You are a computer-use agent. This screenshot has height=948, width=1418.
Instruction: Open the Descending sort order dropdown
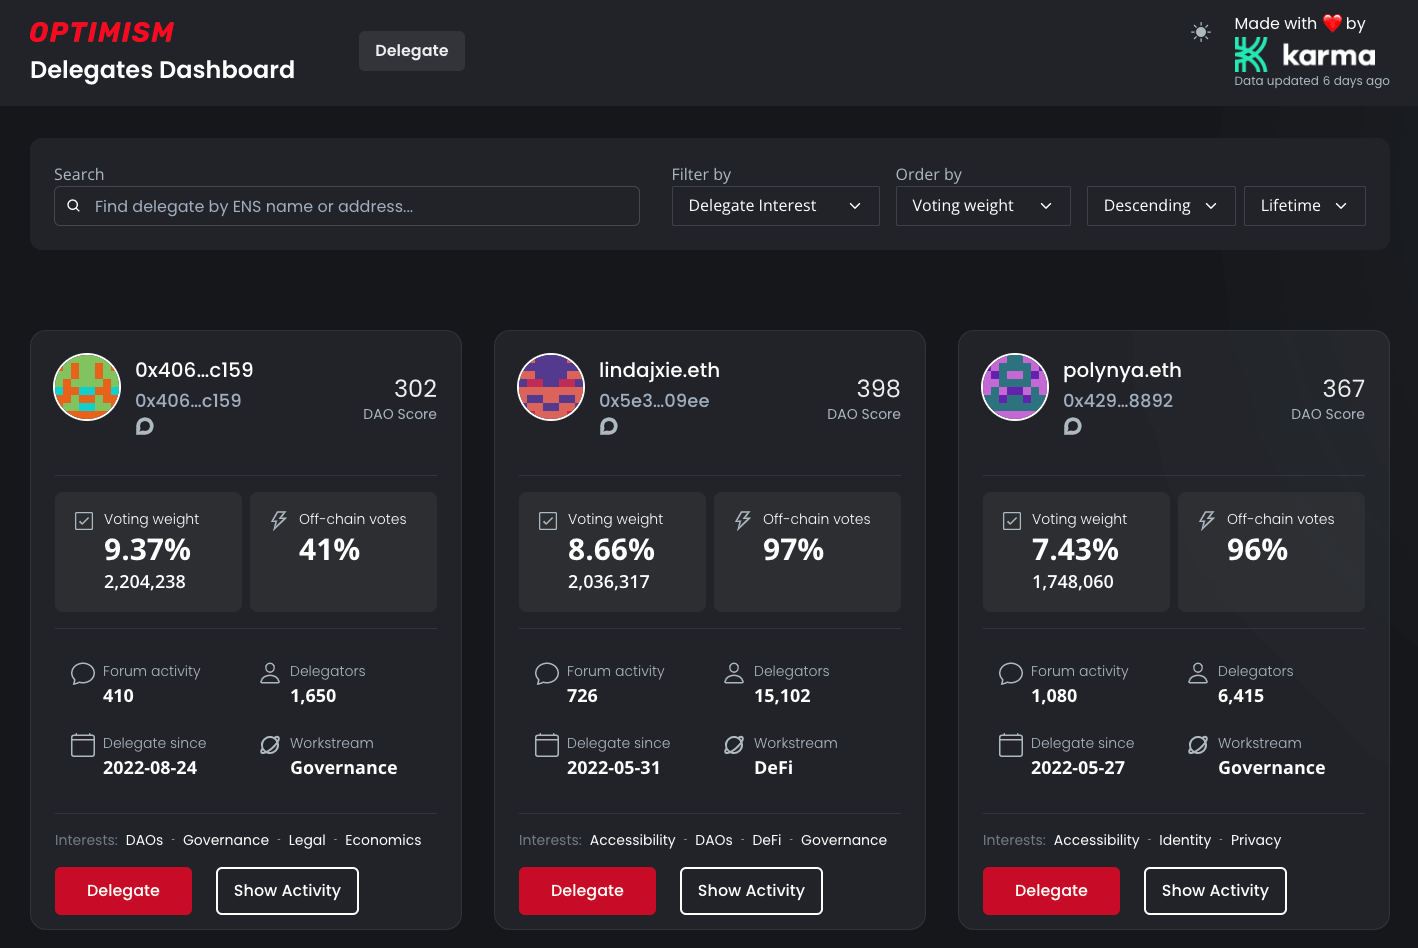(x=1160, y=205)
